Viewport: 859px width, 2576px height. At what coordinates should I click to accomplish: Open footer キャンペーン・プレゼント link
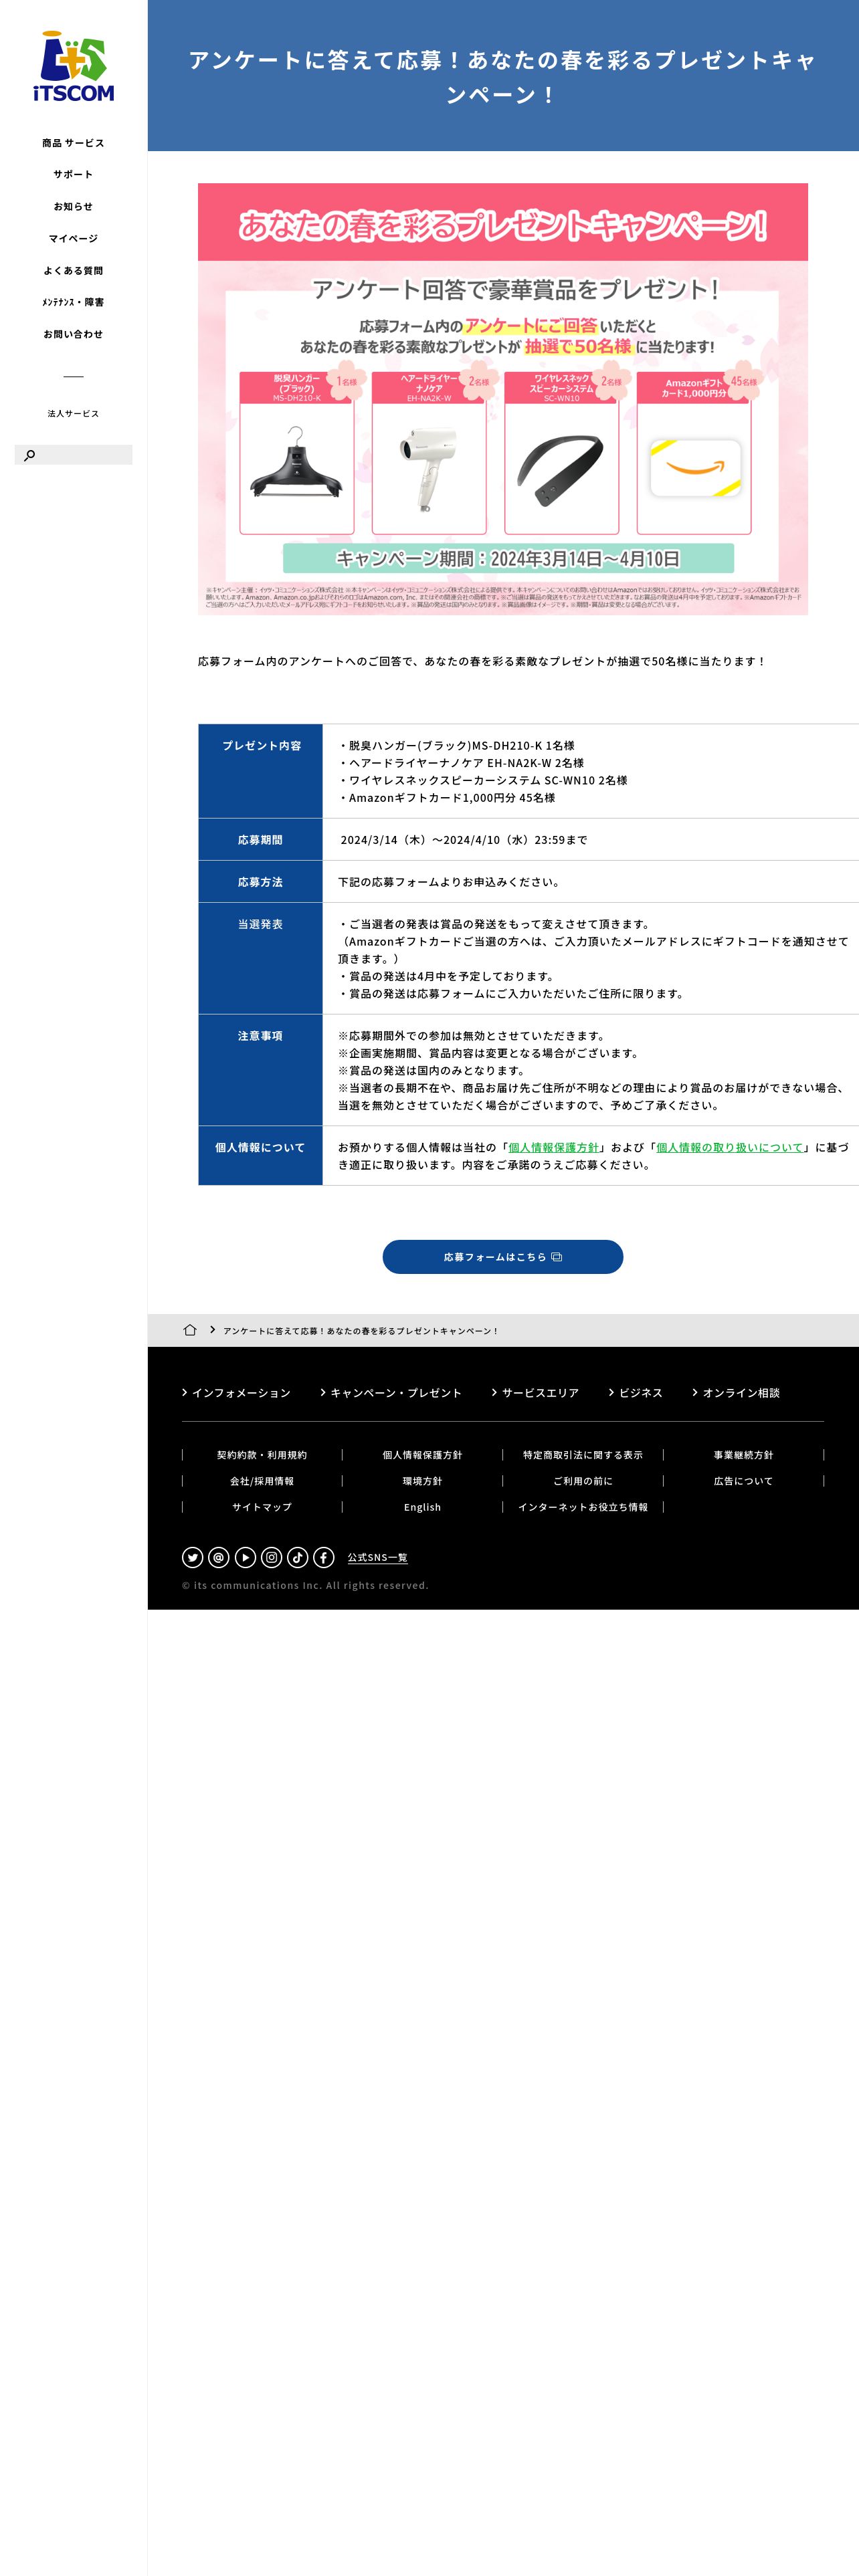[x=391, y=1393]
